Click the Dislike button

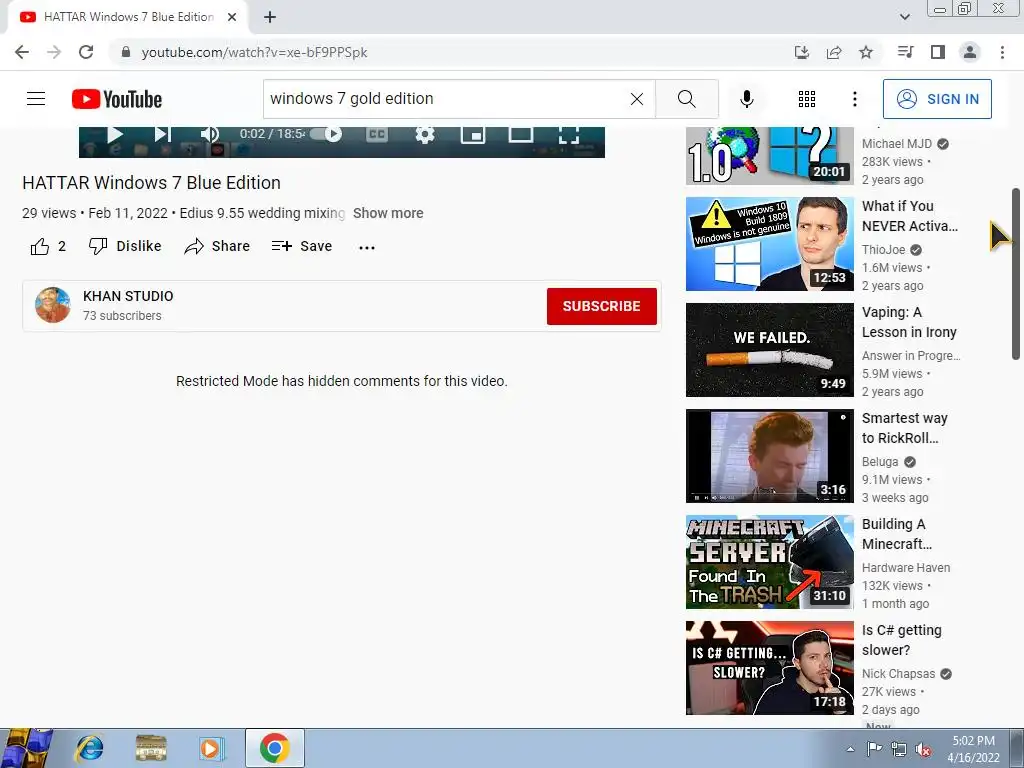125,246
